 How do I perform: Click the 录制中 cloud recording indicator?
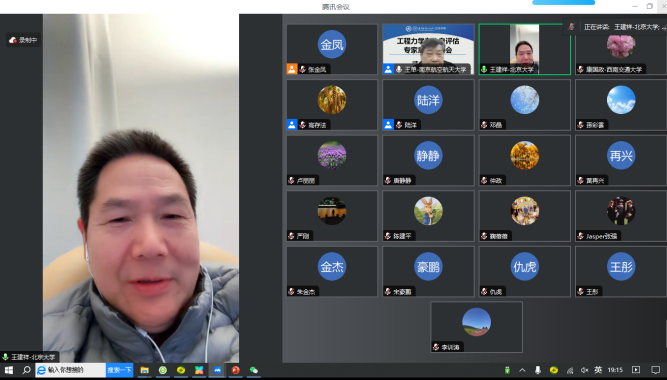coord(23,40)
